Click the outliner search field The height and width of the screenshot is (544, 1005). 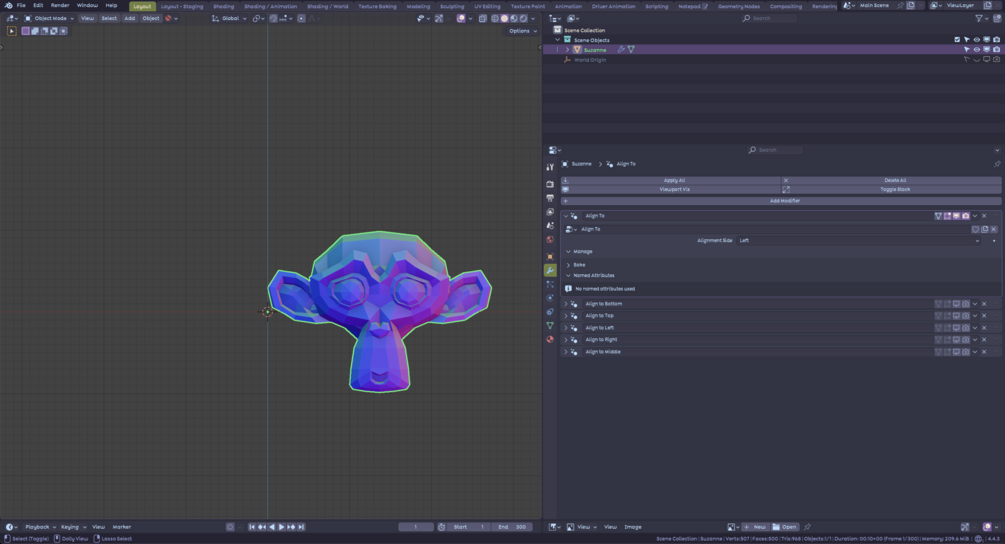[769, 19]
